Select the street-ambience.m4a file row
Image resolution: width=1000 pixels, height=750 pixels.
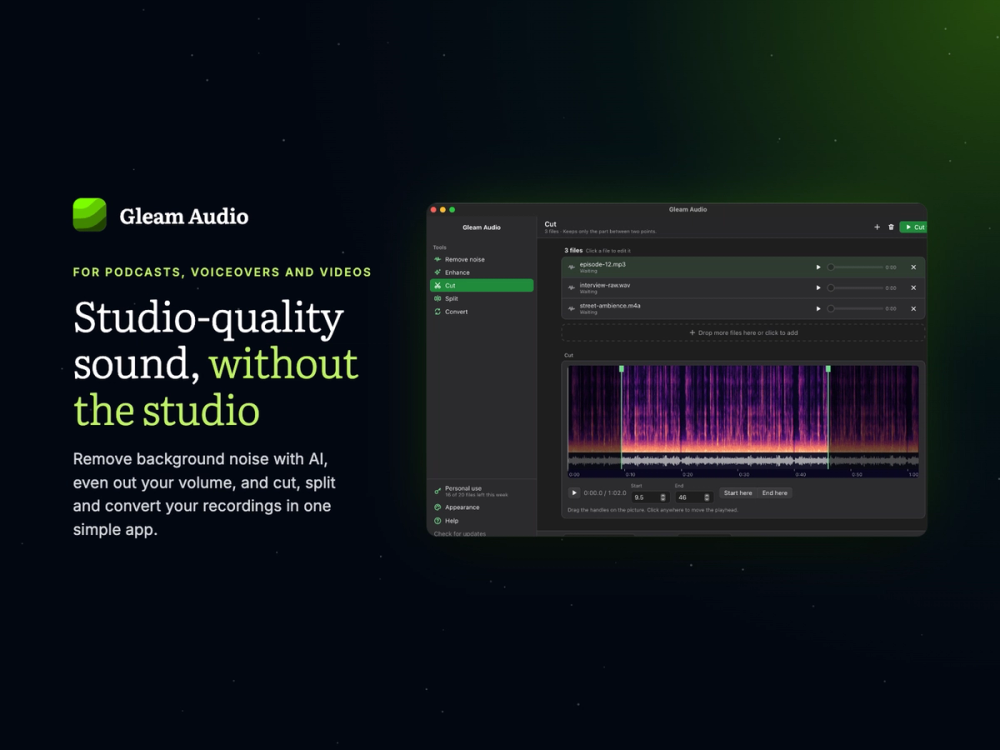(743, 309)
